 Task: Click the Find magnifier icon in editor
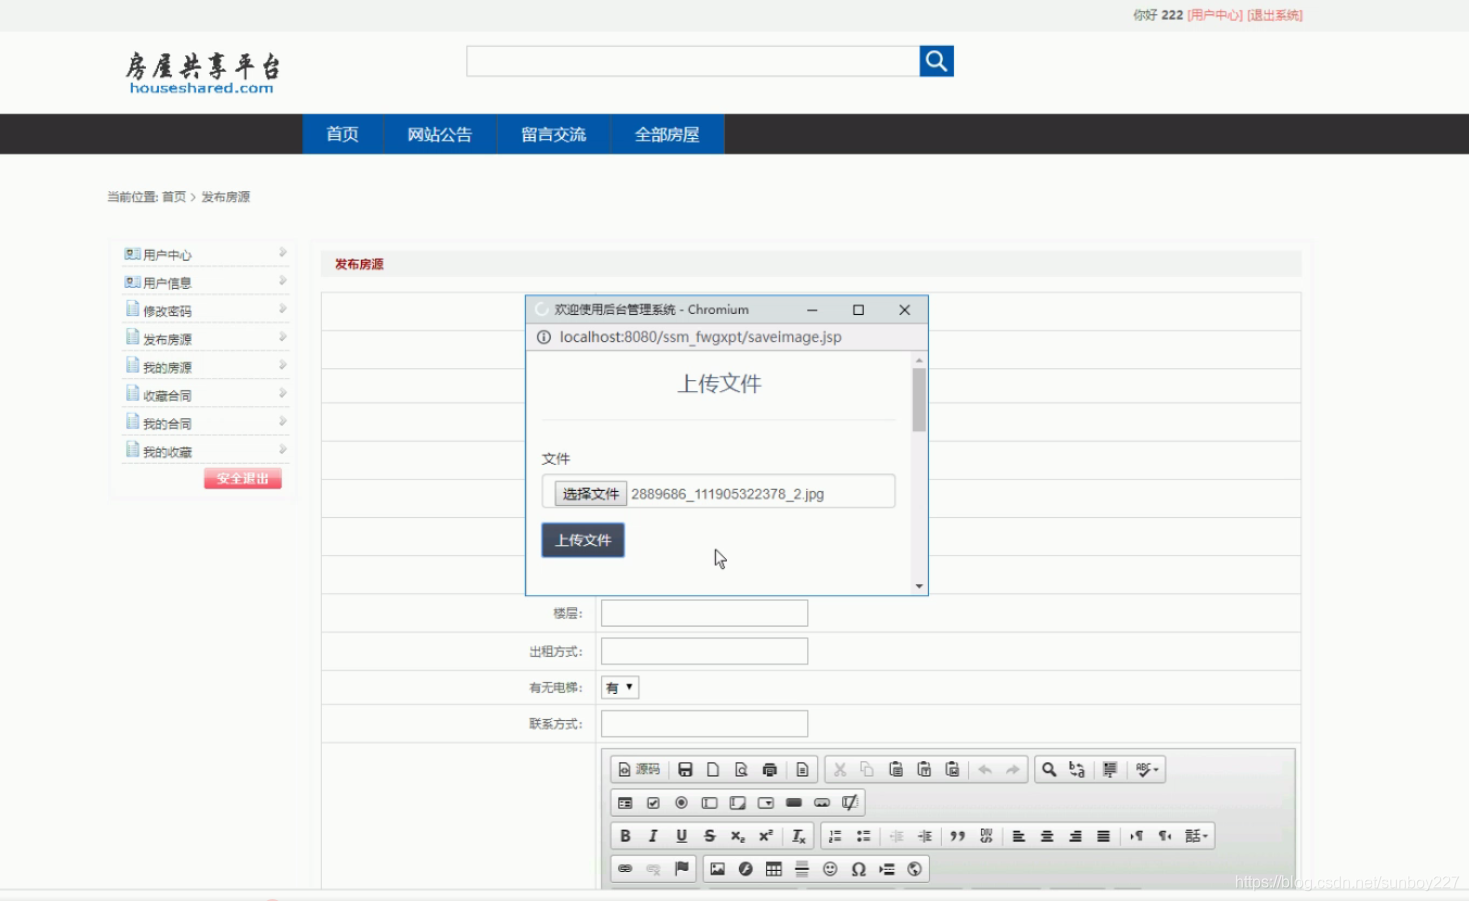[1049, 769]
